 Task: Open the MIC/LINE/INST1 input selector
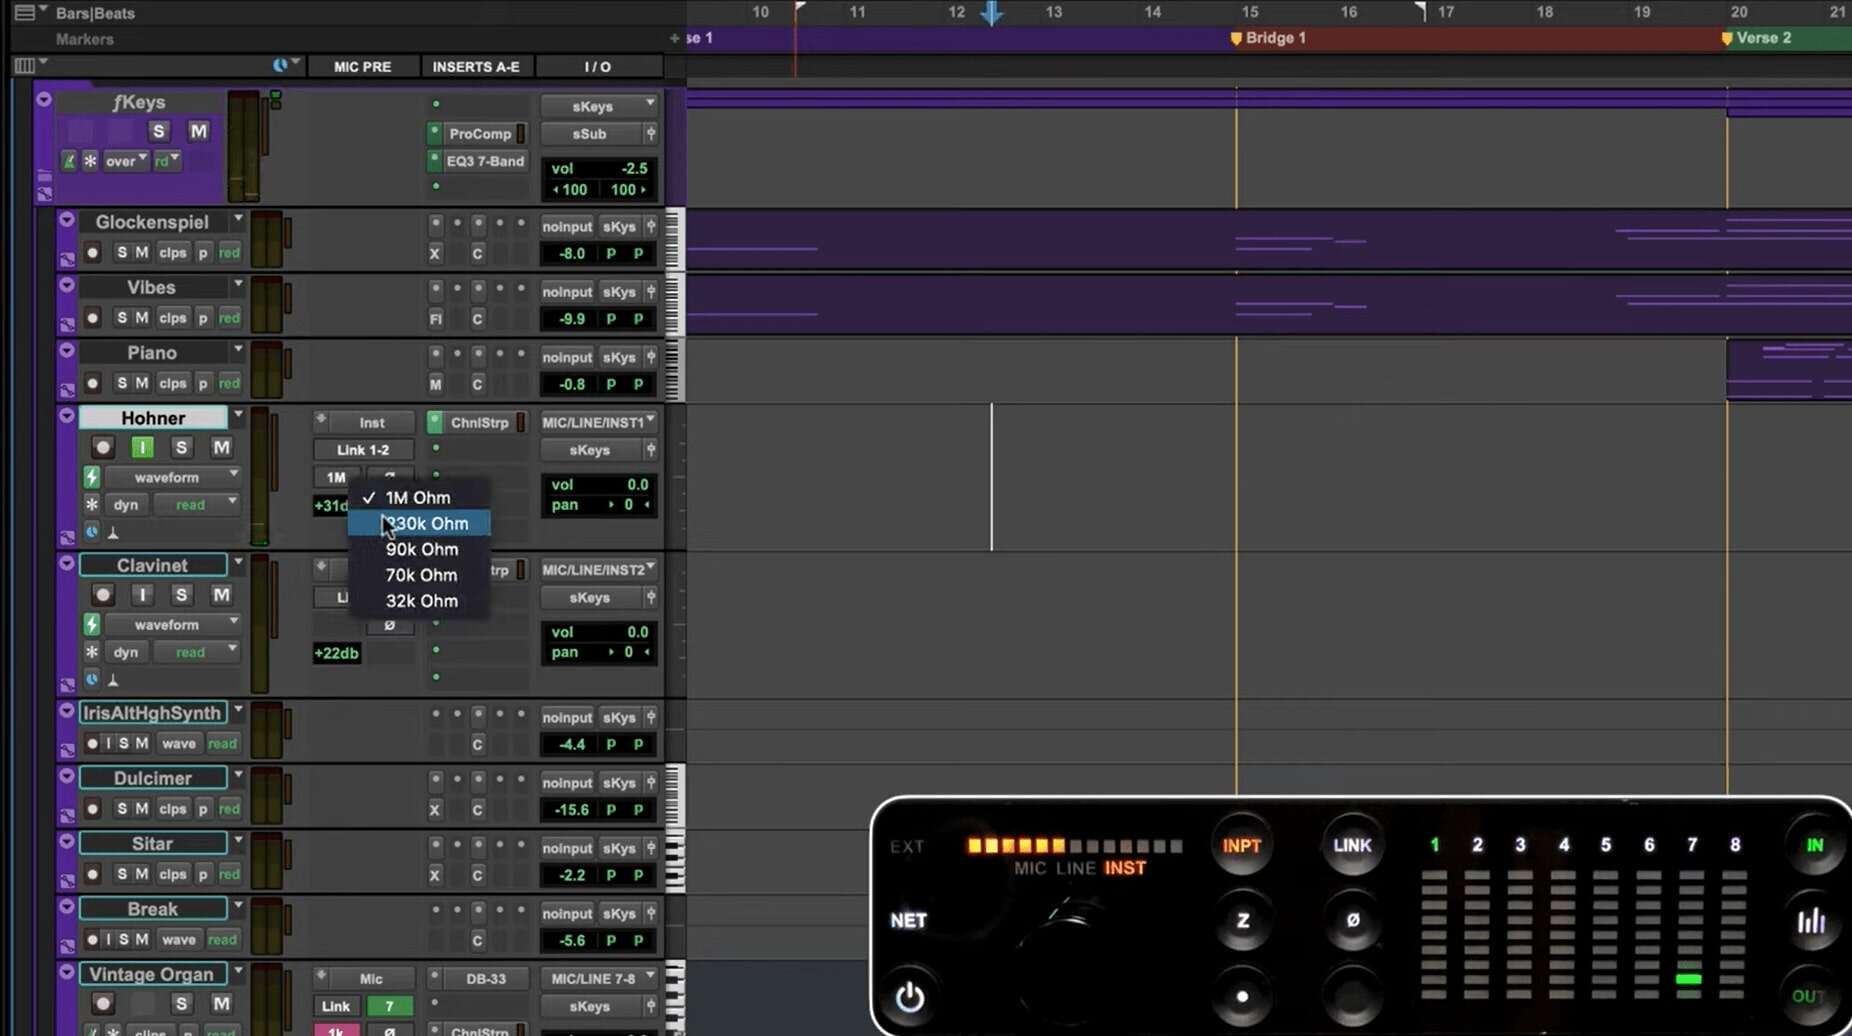pos(597,422)
